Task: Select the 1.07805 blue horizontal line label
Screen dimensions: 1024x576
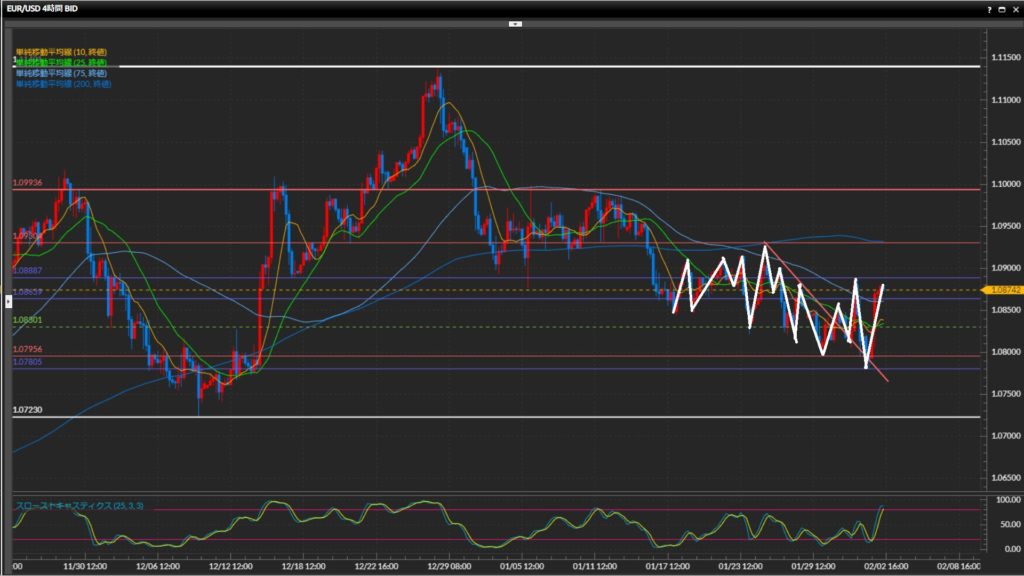Action: click(x=27, y=363)
